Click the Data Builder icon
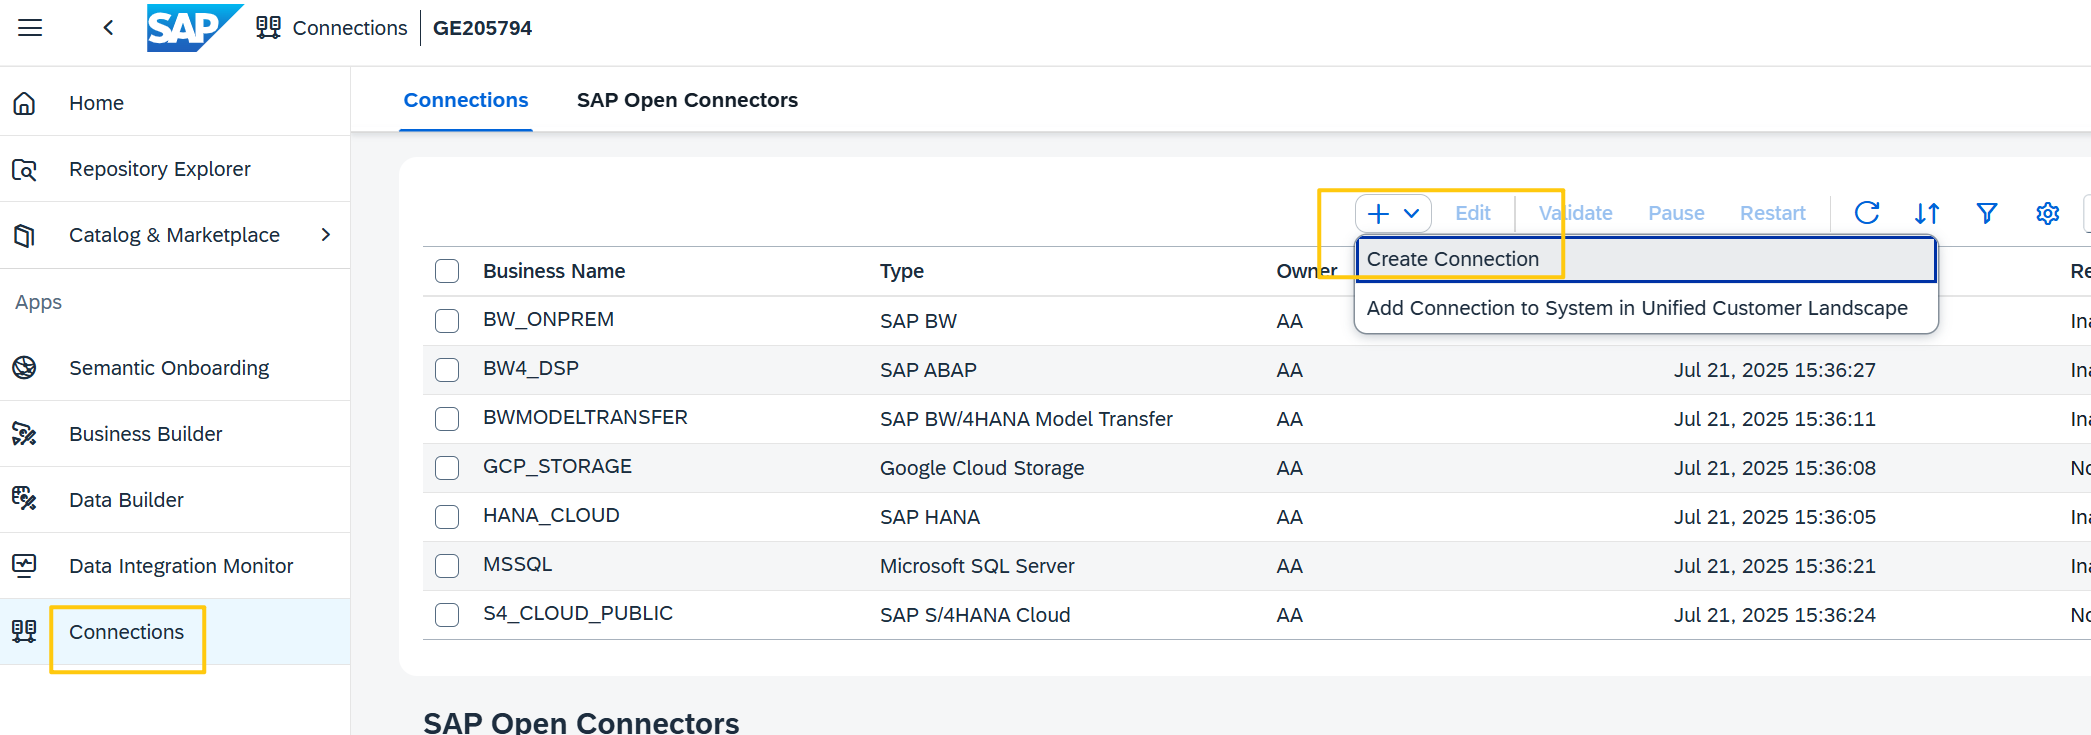Viewport: 2091px width, 735px height. coord(24,500)
